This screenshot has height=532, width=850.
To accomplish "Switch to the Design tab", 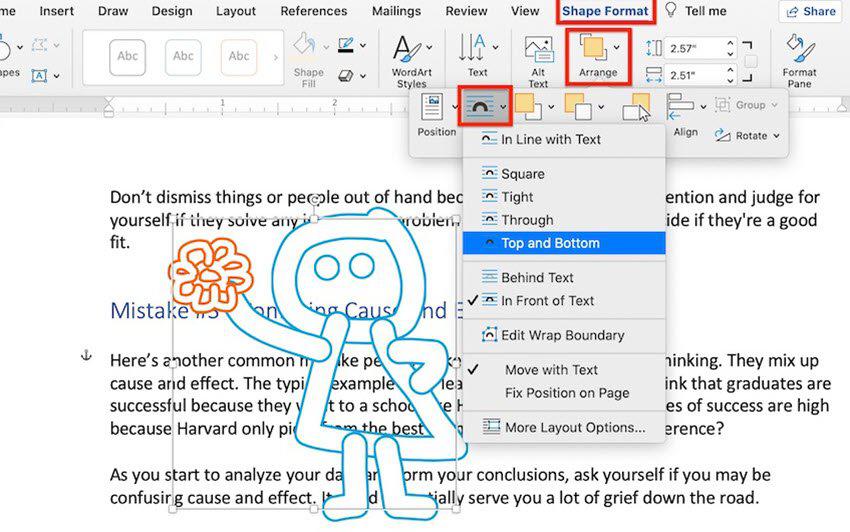I will [172, 11].
